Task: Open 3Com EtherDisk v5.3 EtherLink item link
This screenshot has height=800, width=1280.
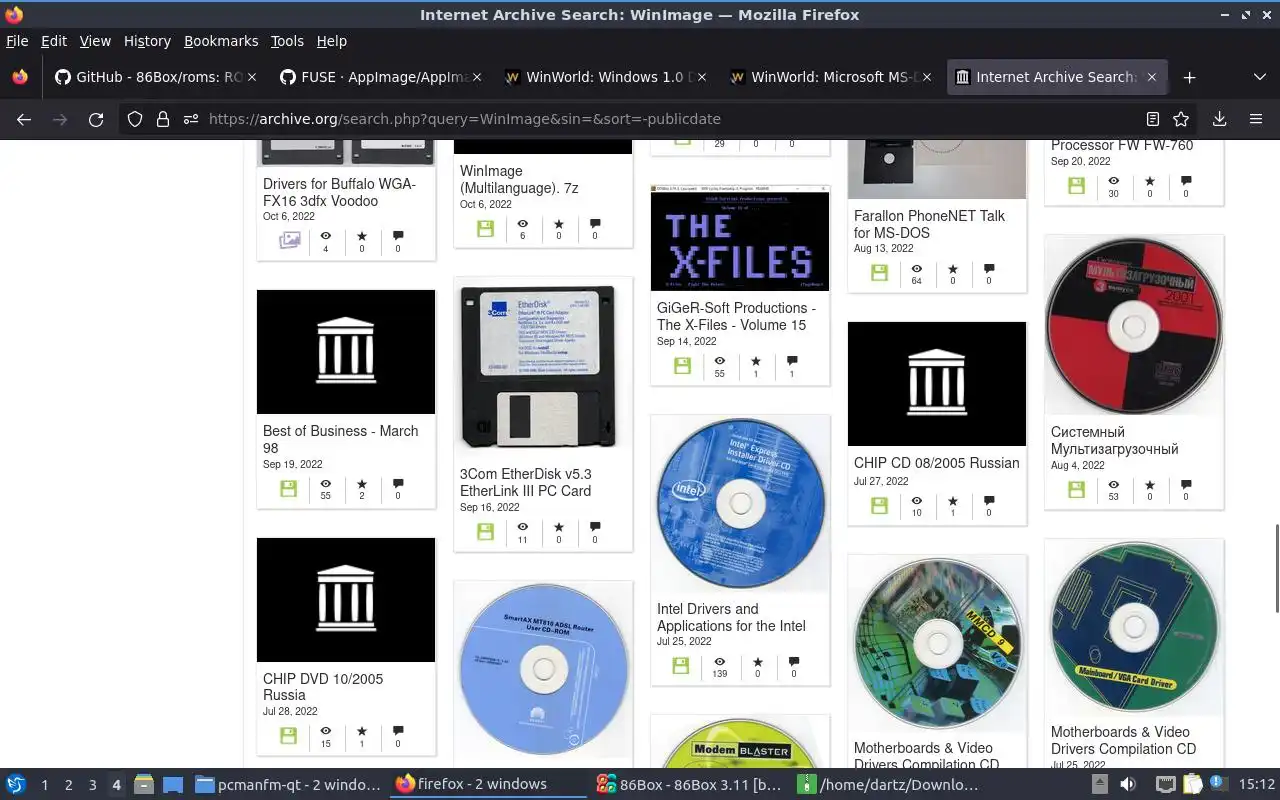Action: click(x=525, y=482)
